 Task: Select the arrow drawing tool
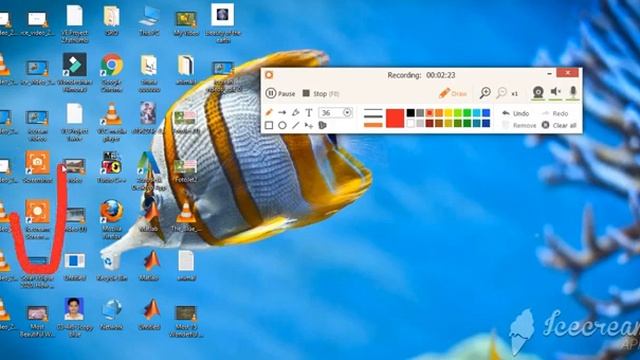pos(282,112)
